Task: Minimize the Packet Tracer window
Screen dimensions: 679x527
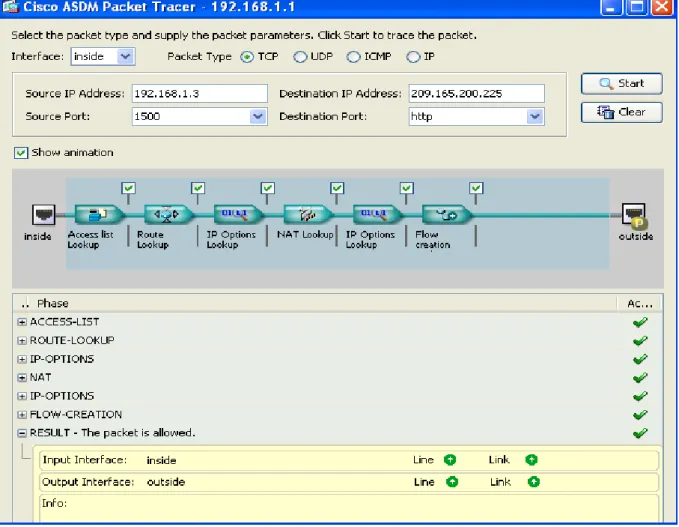Action: [x=611, y=6]
